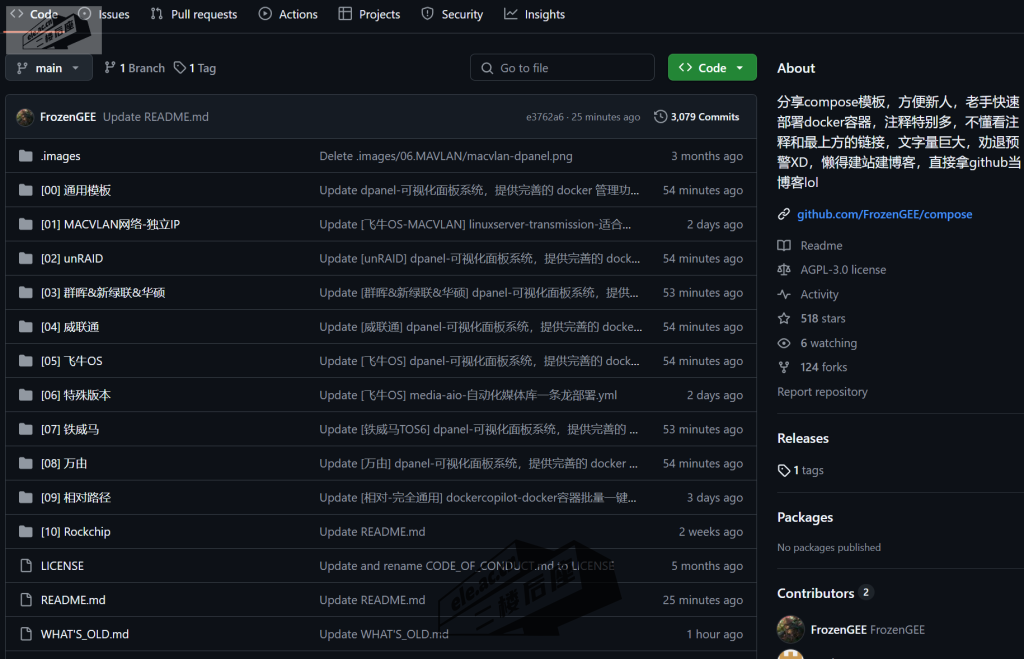The width and height of the screenshot is (1024, 659).
Task: Open the main branch selector dropdown
Action: tap(49, 68)
